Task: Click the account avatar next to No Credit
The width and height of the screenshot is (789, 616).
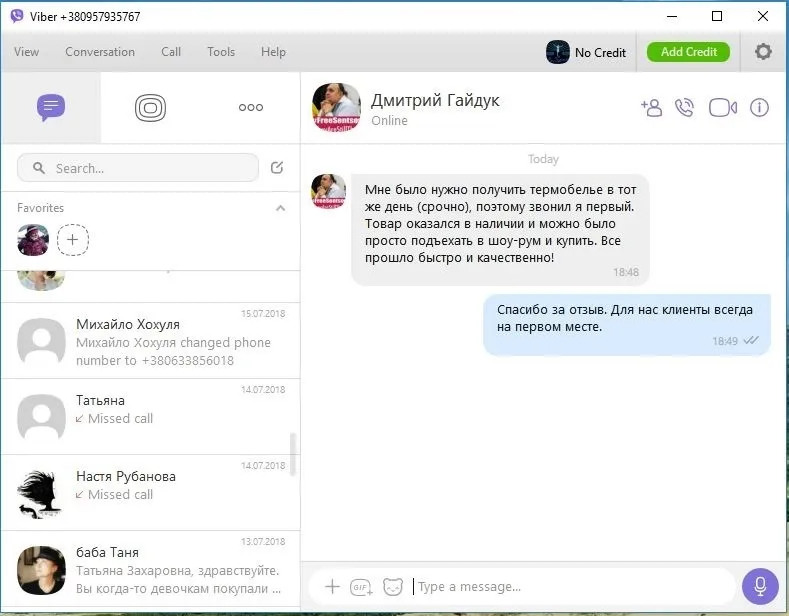Action: pyautogui.click(x=558, y=52)
